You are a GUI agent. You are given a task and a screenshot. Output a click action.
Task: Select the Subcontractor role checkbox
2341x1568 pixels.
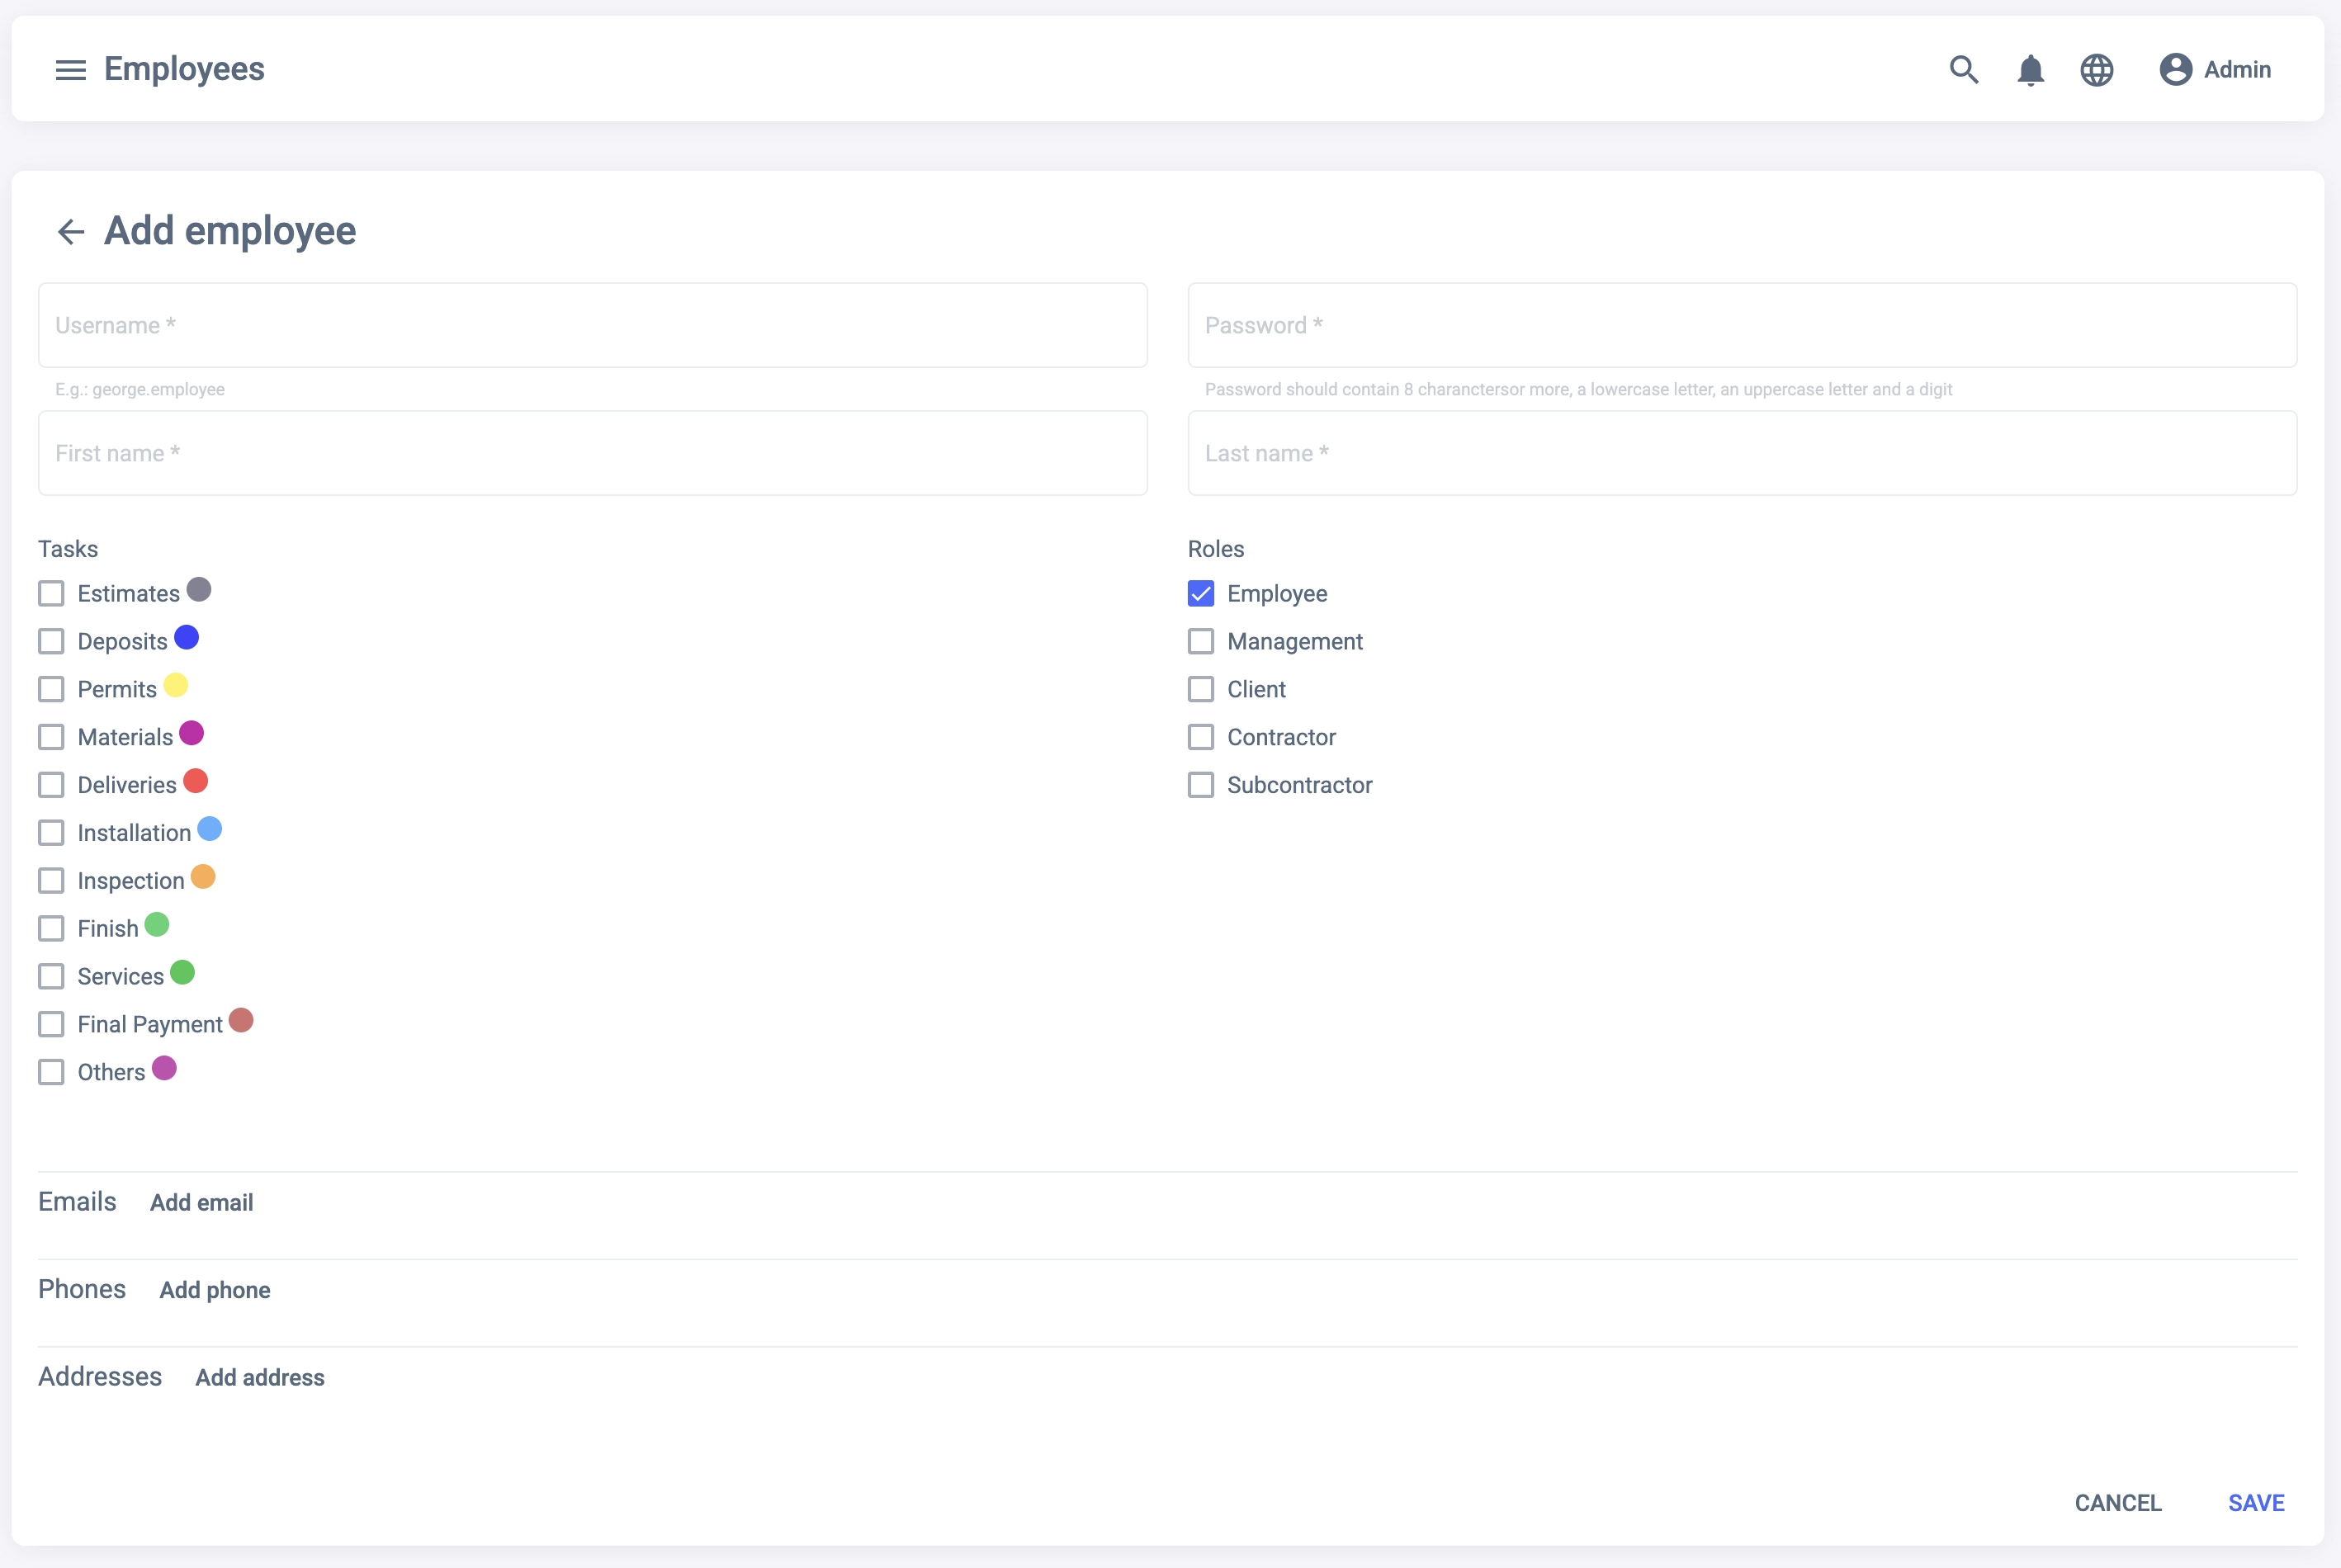(x=1201, y=785)
